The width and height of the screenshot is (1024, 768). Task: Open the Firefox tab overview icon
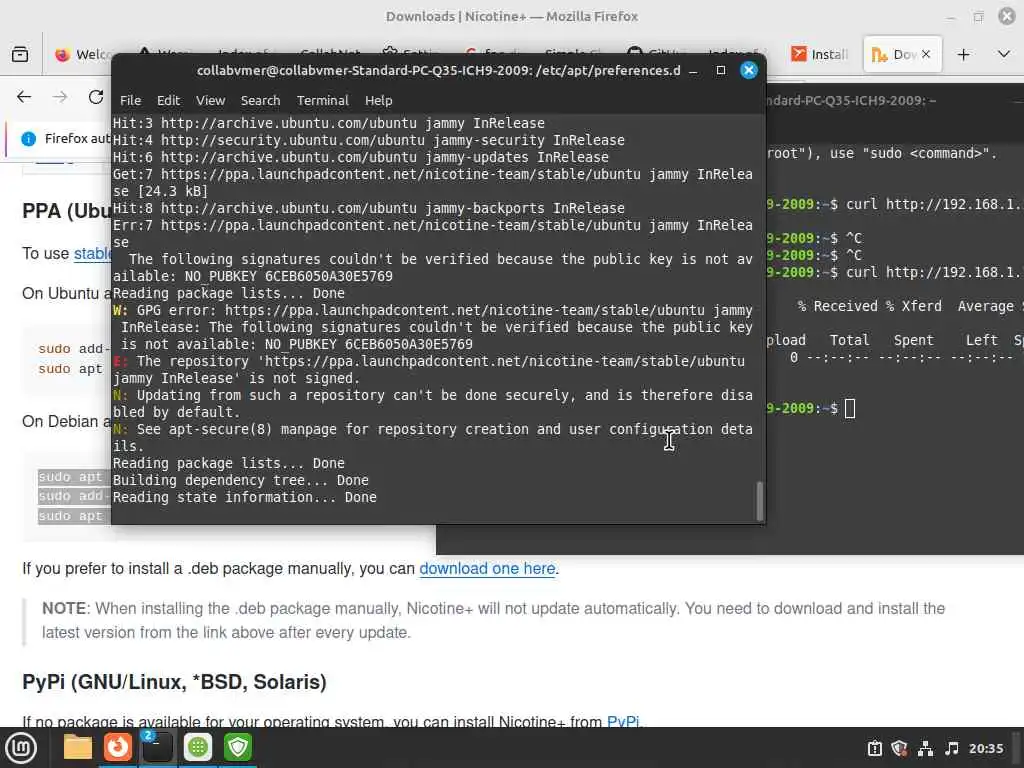tap(20, 54)
